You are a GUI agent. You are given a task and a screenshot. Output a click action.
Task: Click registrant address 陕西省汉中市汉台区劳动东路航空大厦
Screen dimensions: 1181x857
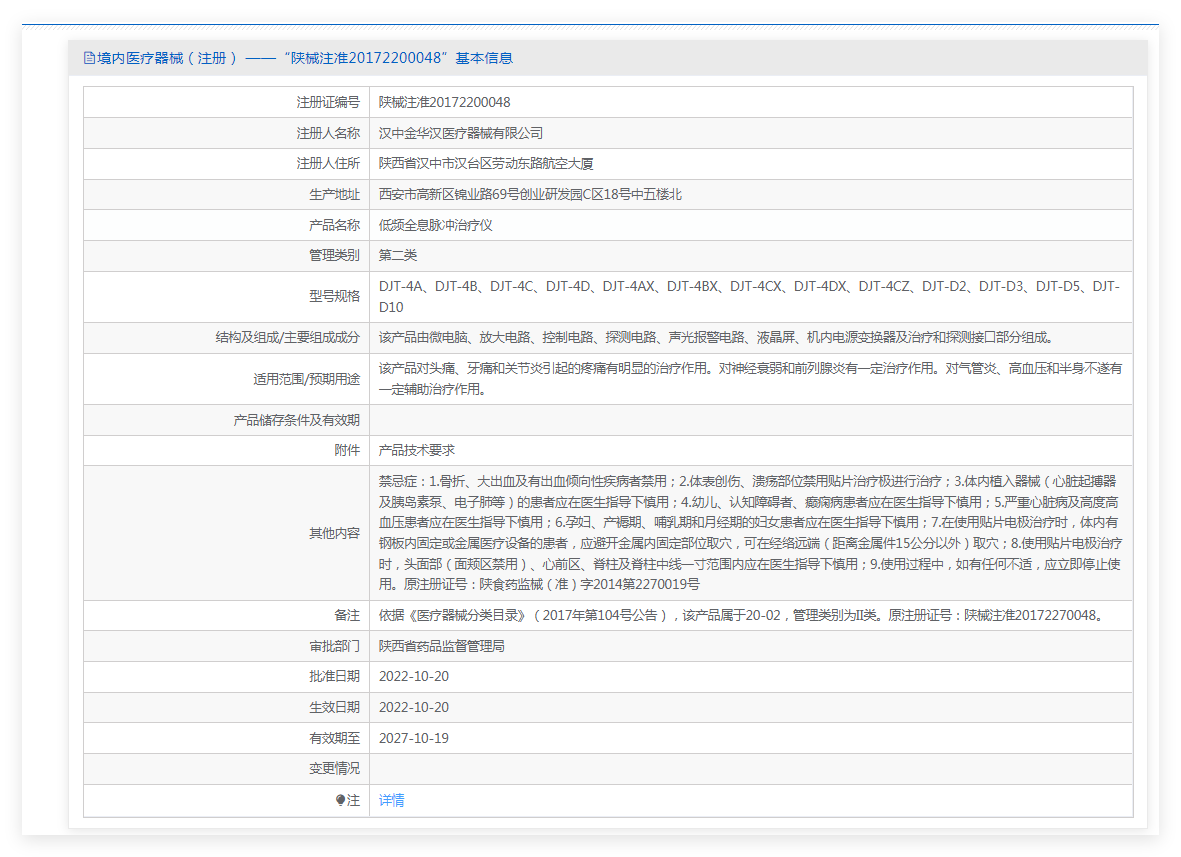click(486, 163)
